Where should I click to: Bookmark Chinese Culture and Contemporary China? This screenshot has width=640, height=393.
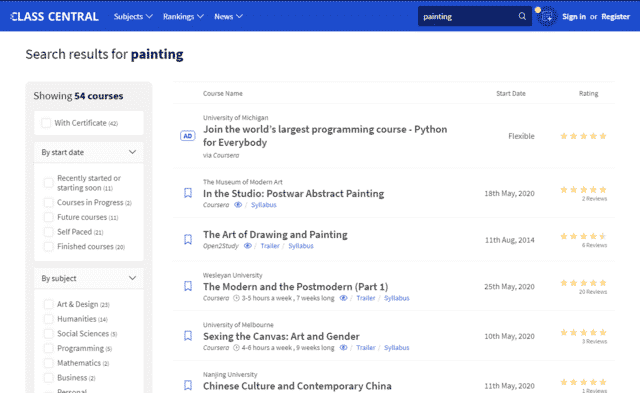coord(188,385)
